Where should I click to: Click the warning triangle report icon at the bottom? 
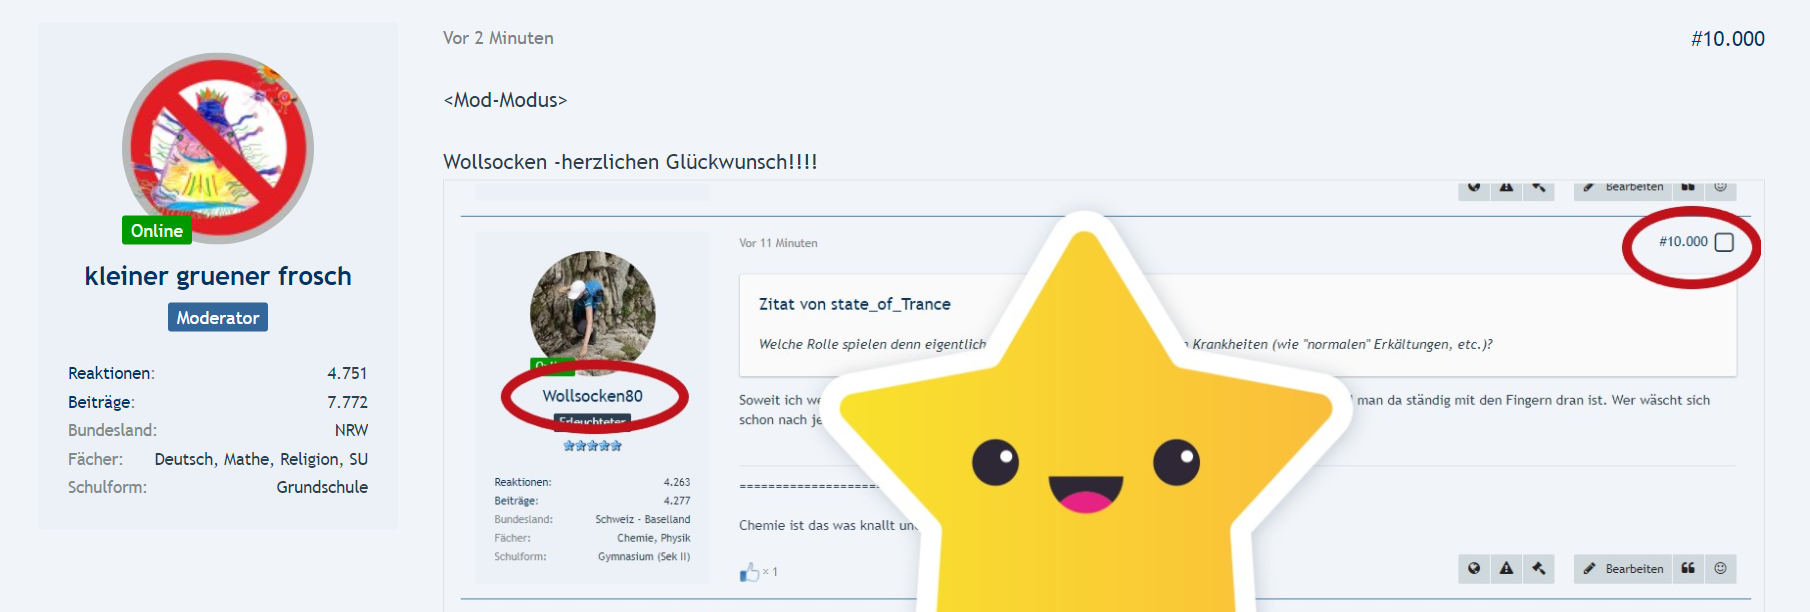[x=1506, y=568]
